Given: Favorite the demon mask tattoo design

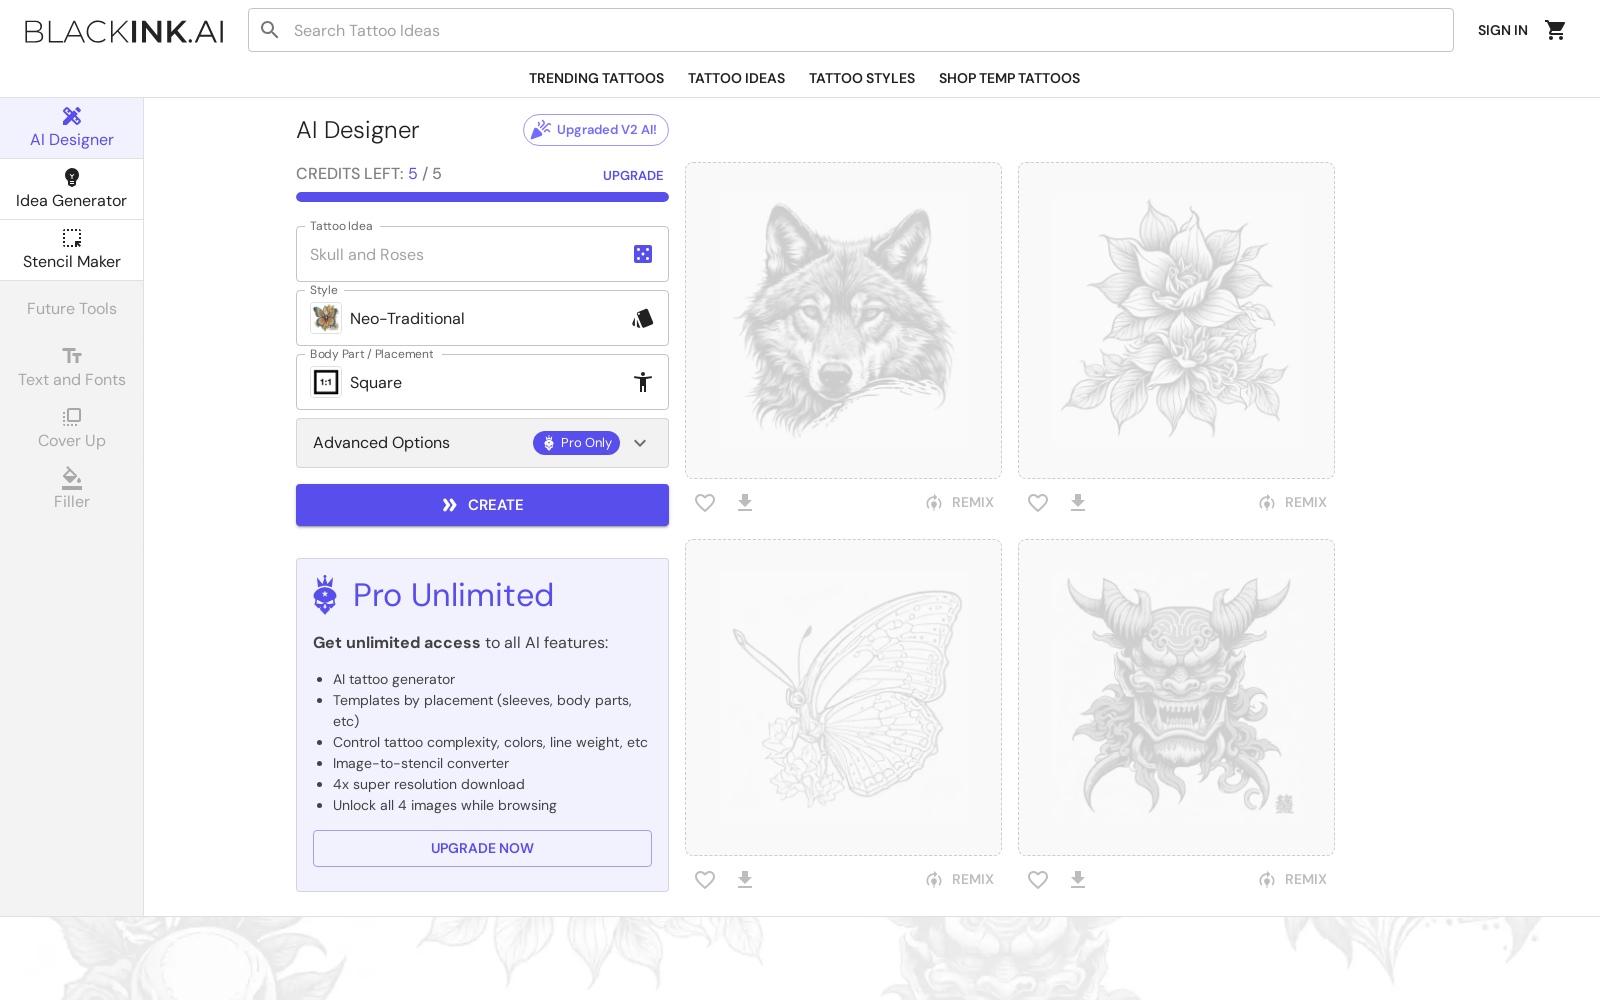Looking at the screenshot, I should [x=1038, y=879].
